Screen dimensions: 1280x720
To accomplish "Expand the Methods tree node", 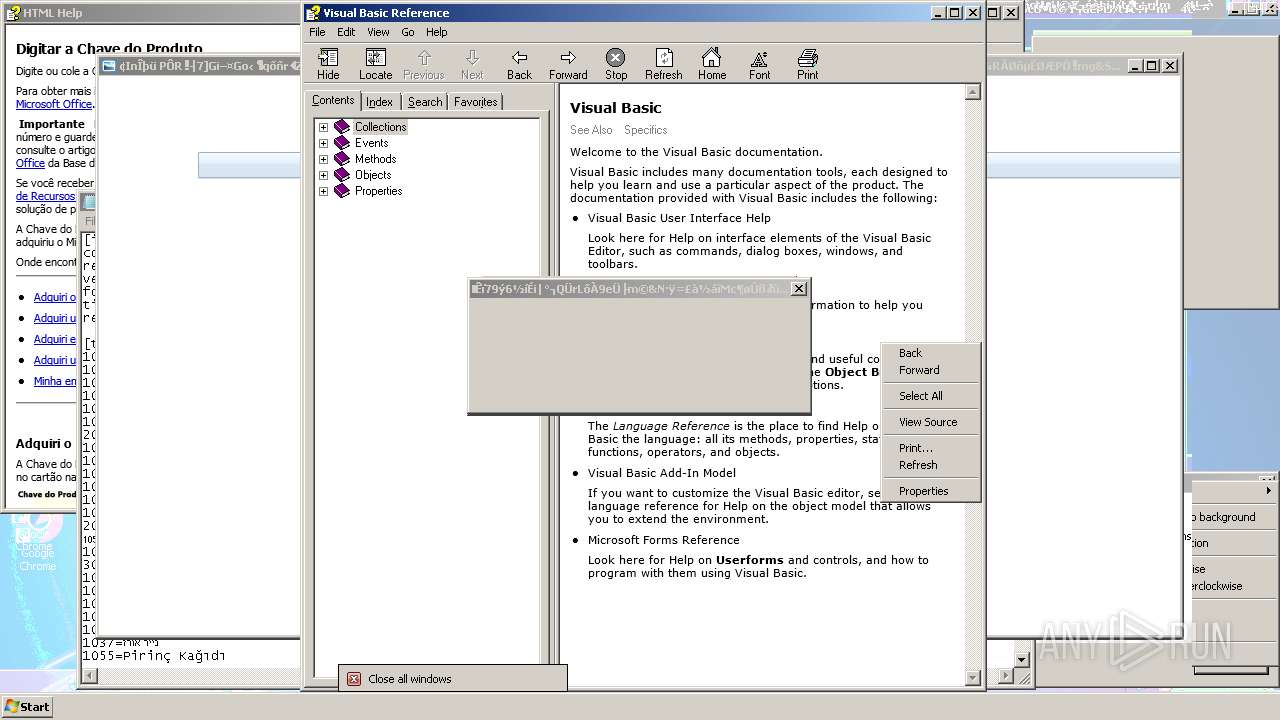I will click(x=323, y=159).
